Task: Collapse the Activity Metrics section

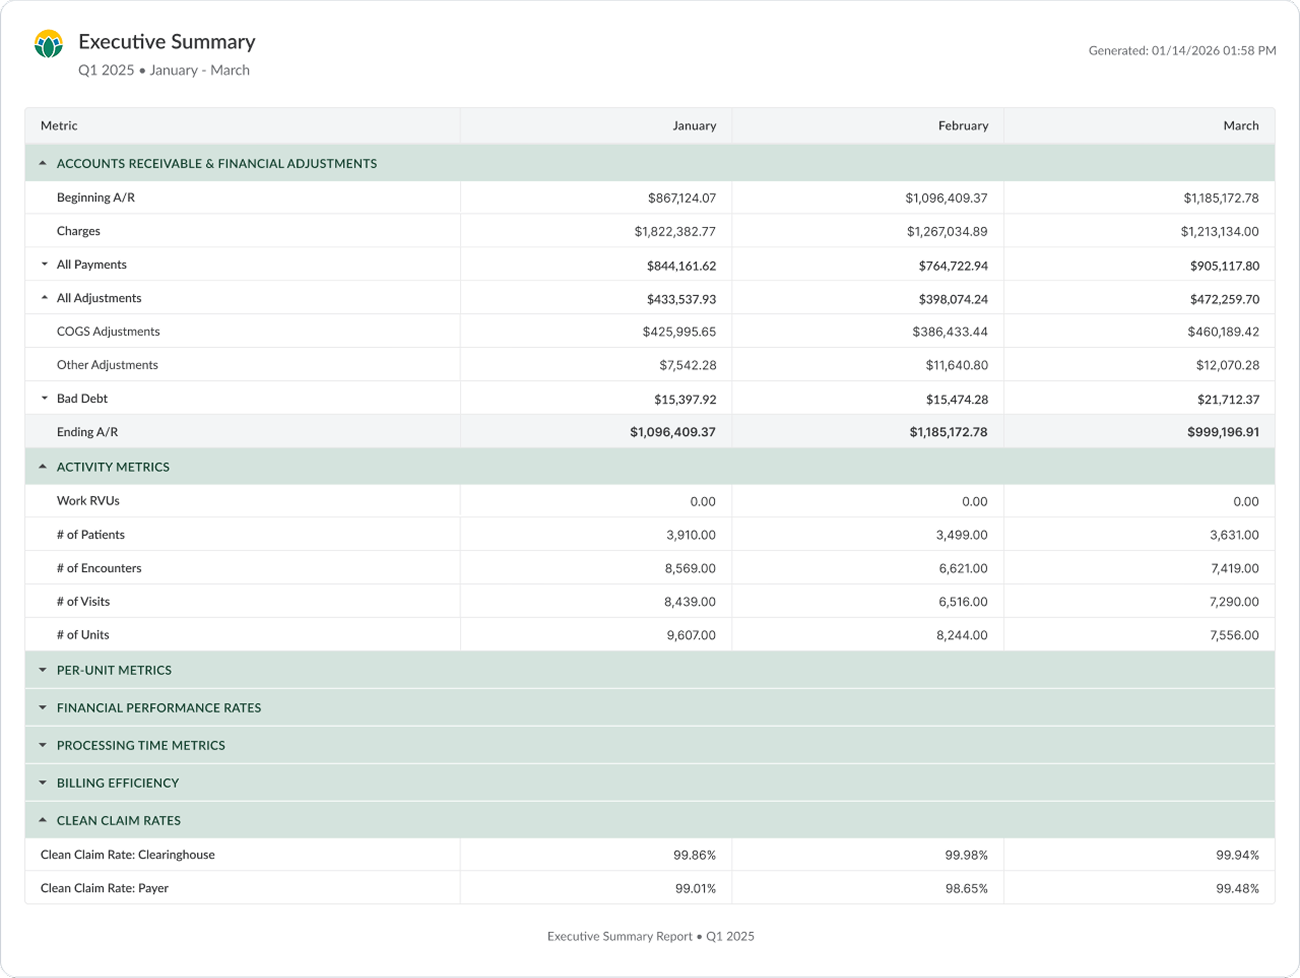Action: tap(43, 467)
